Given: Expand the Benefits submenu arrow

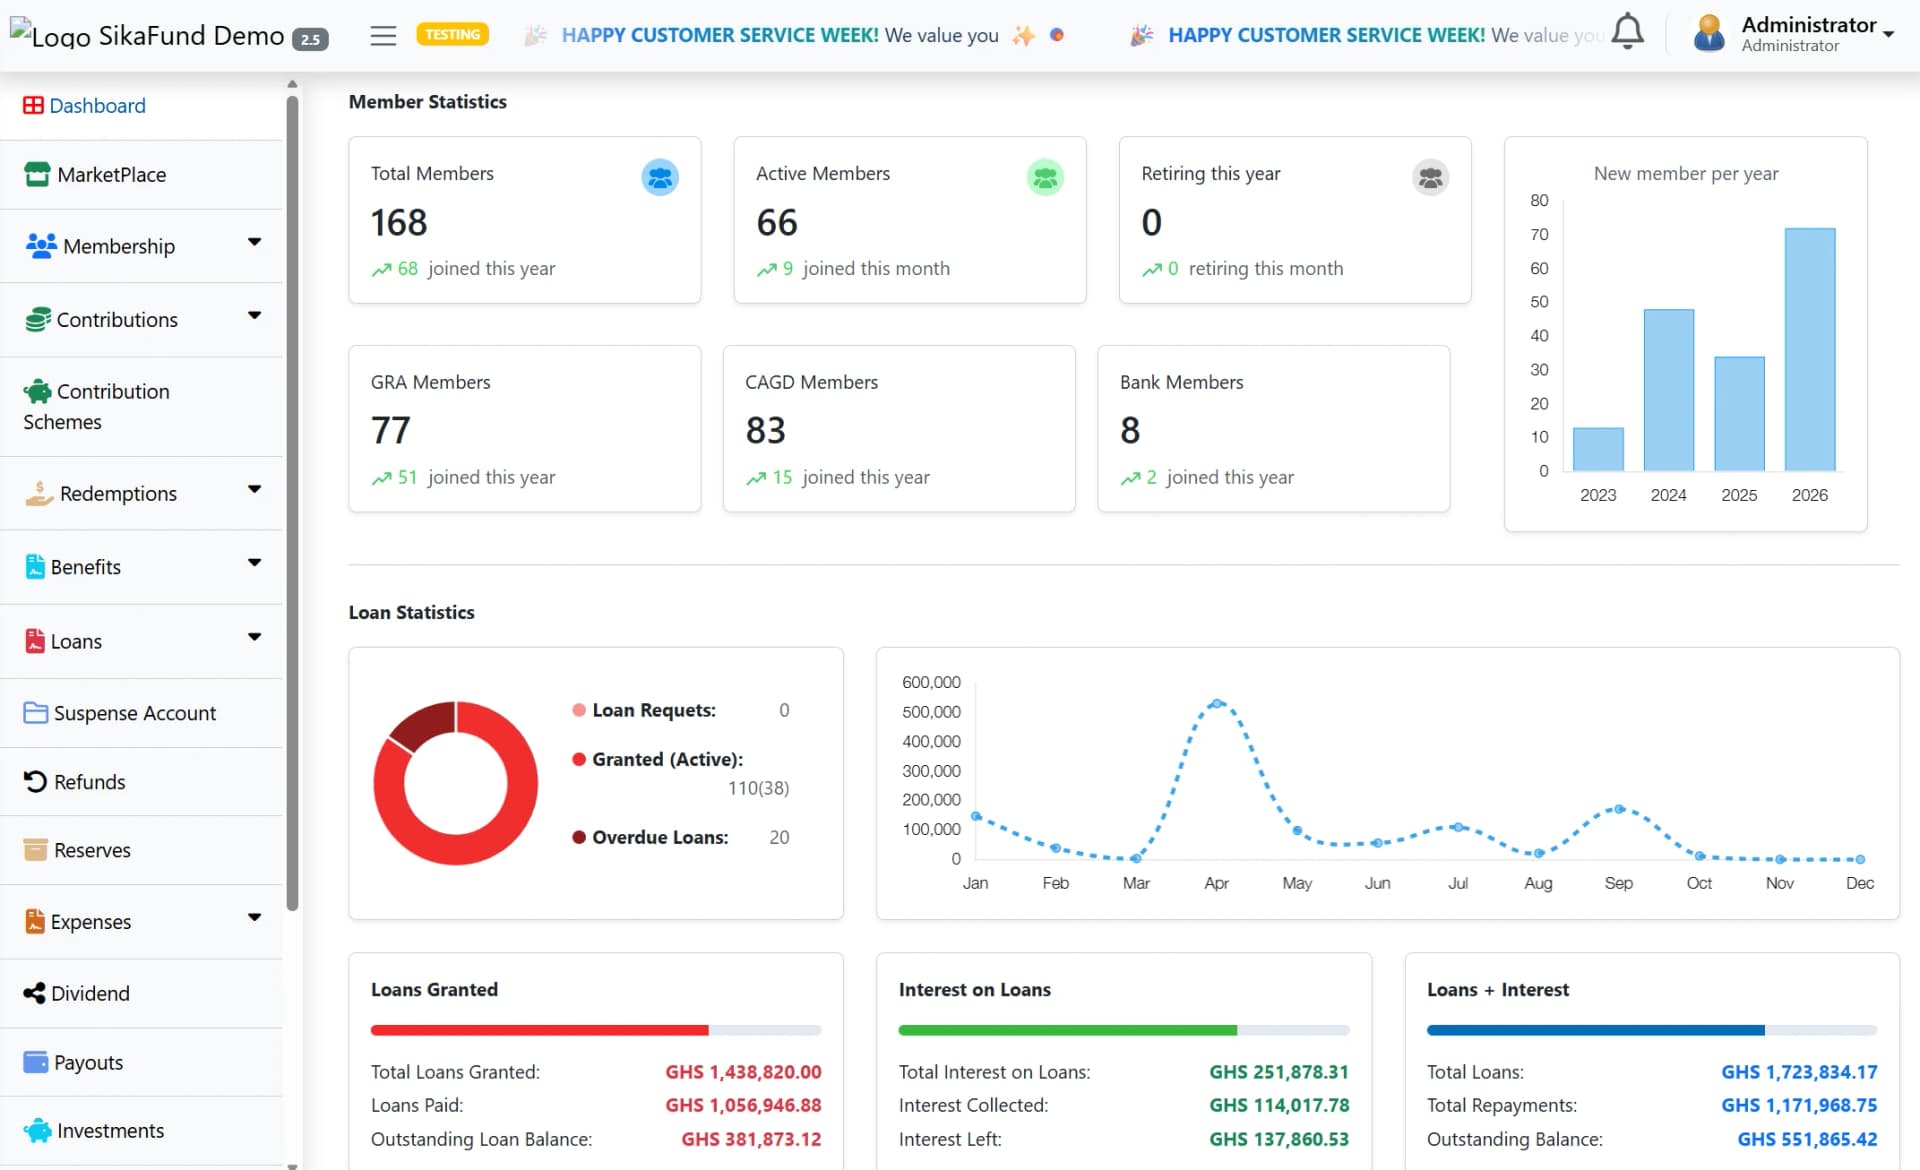Looking at the screenshot, I should pos(255,562).
